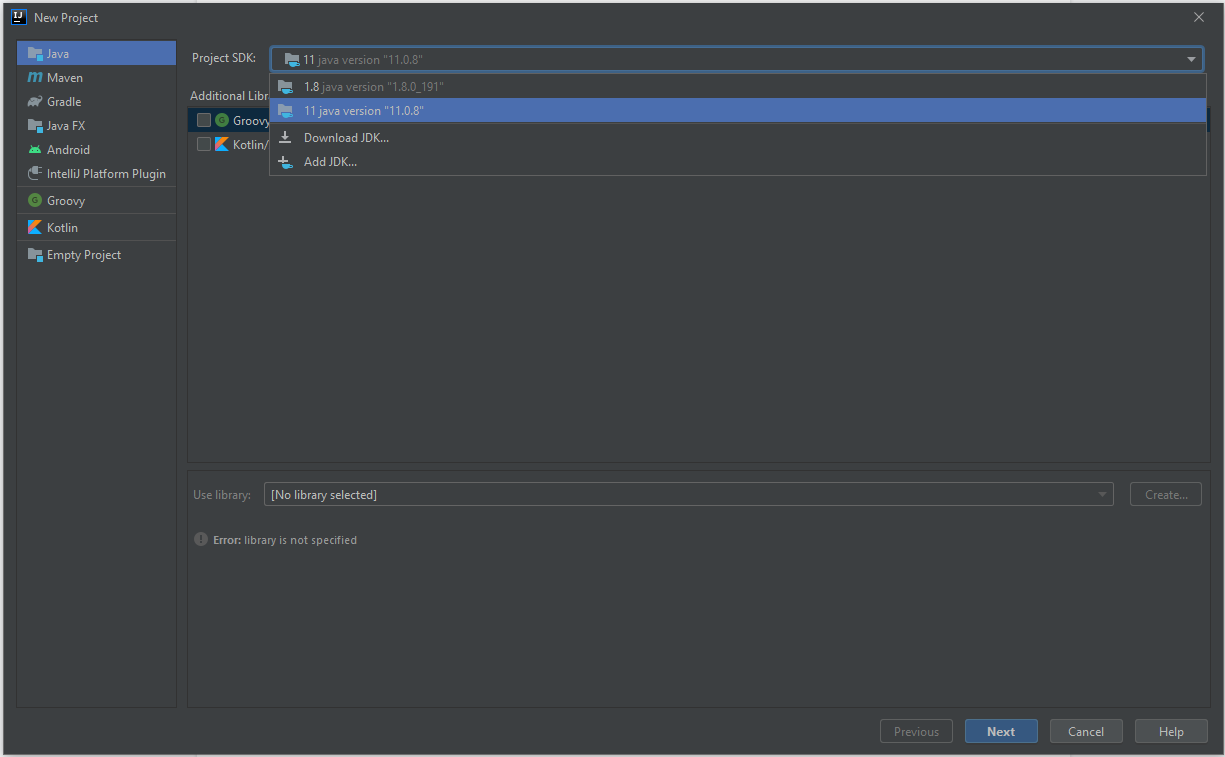Enable the Groovy library checkbox
1225x757 pixels.
tap(204, 120)
